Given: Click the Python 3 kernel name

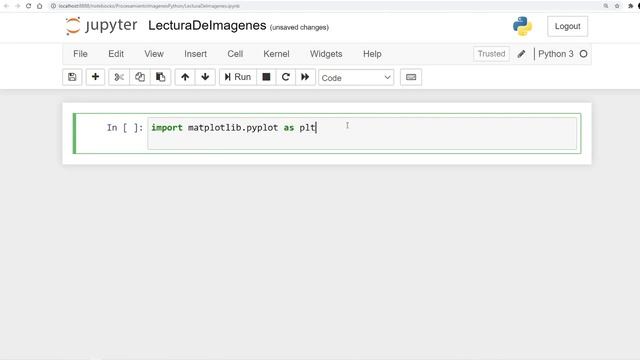Looking at the screenshot, I should click(556, 54).
